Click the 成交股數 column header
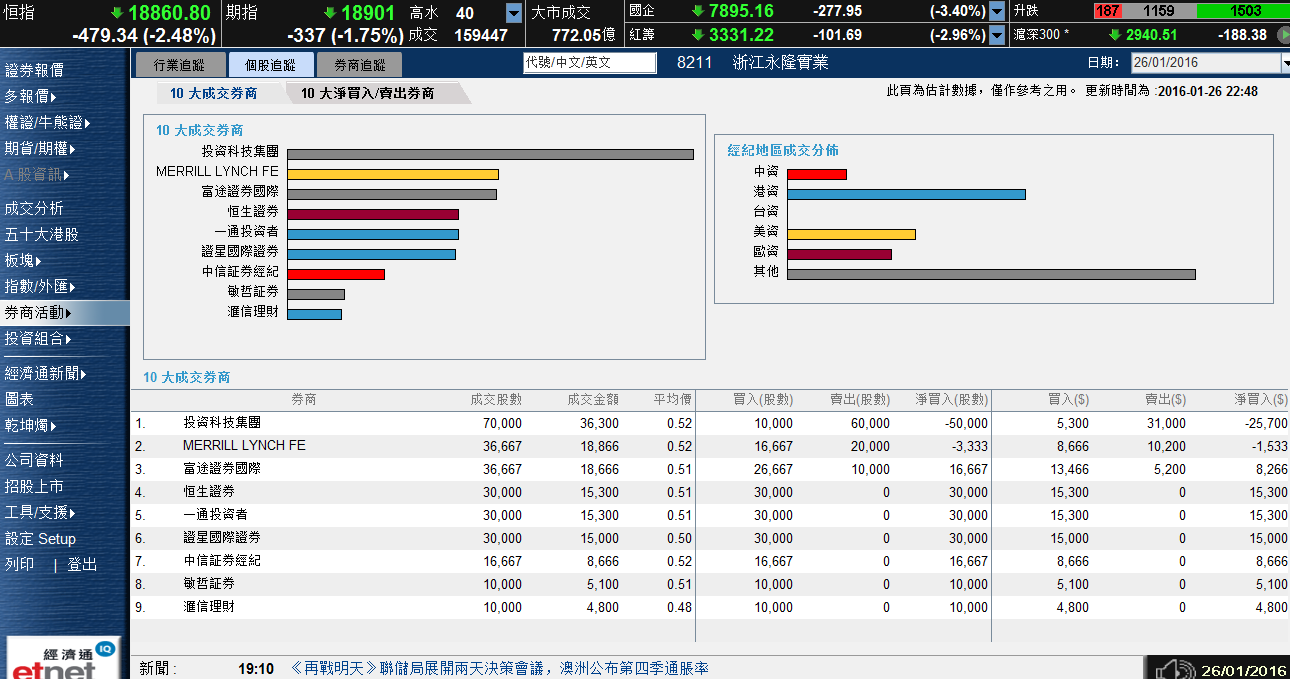The height and width of the screenshot is (679, 1290). pyautogui.click(x=496, y=400)
